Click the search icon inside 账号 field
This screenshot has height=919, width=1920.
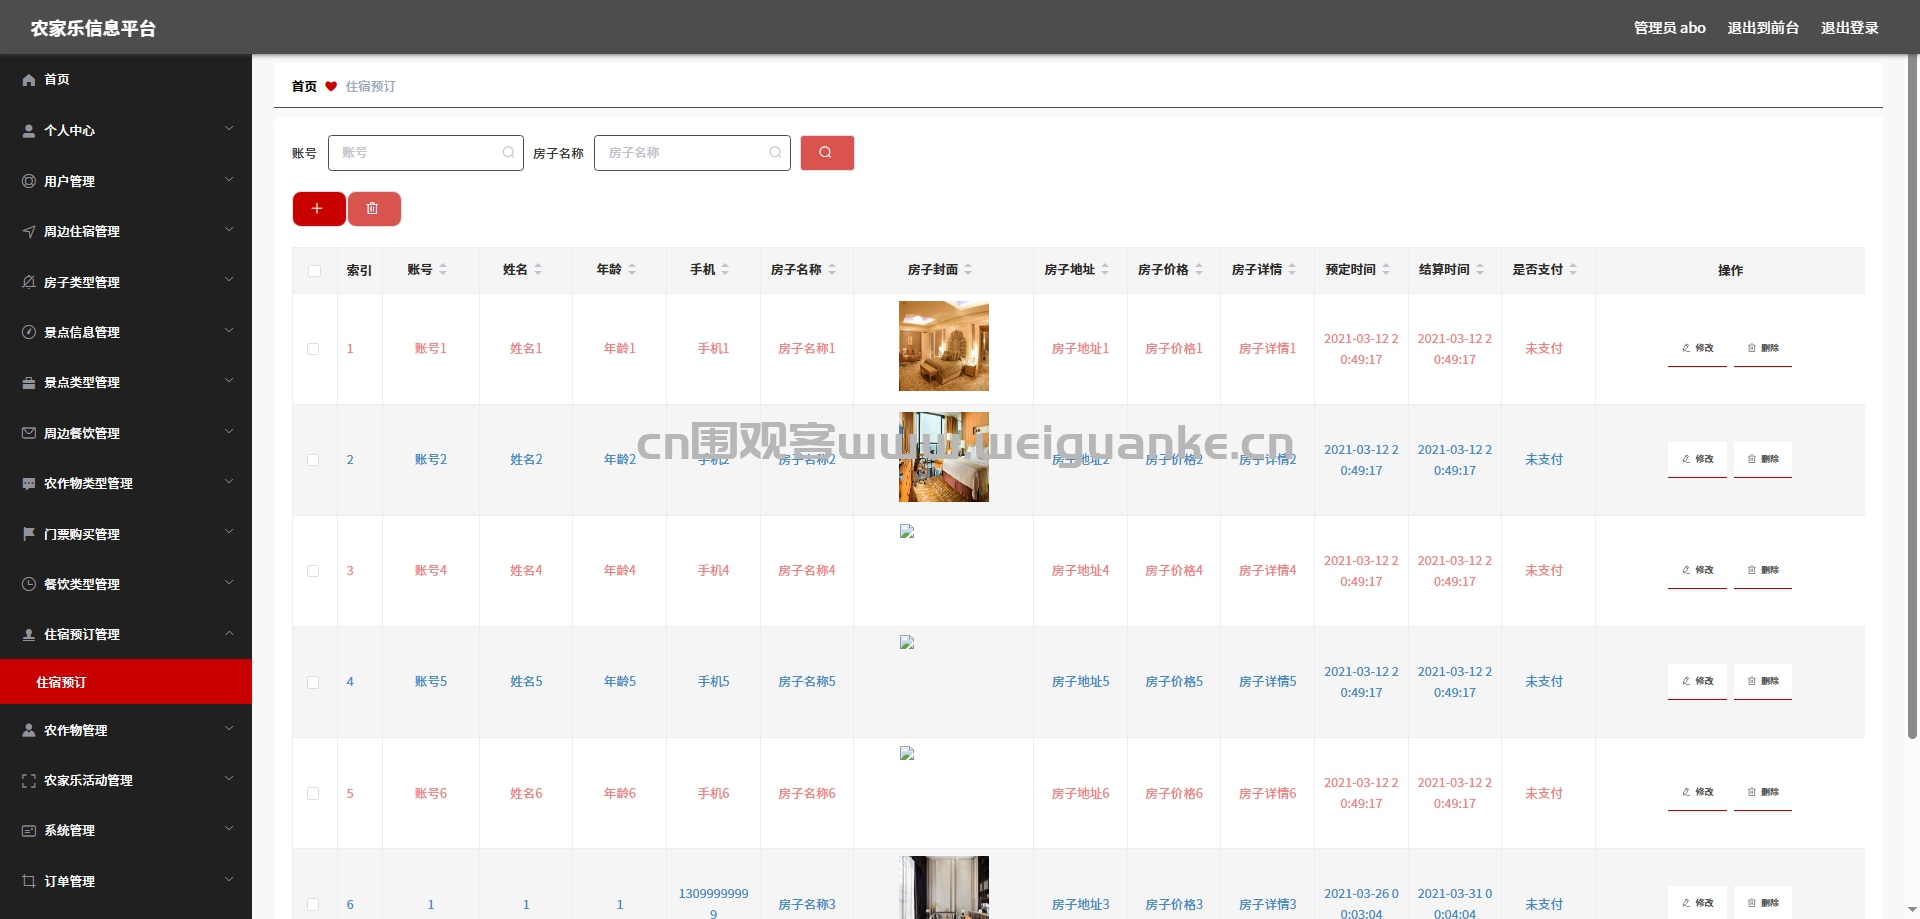coord(508,153)
